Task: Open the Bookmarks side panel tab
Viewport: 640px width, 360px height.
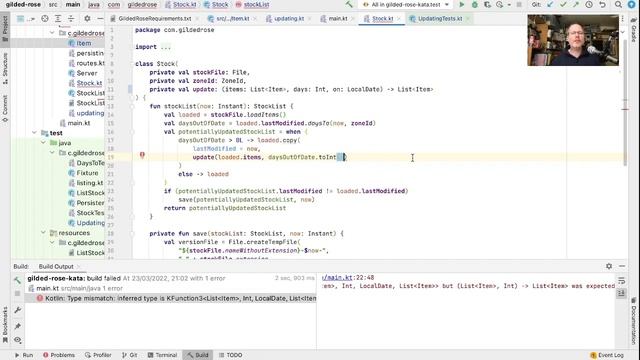Action: click(5, 324)
